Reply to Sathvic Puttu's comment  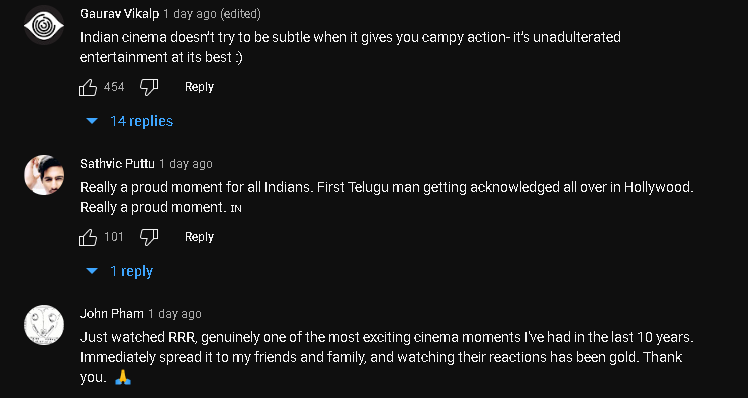coord(199,237)
